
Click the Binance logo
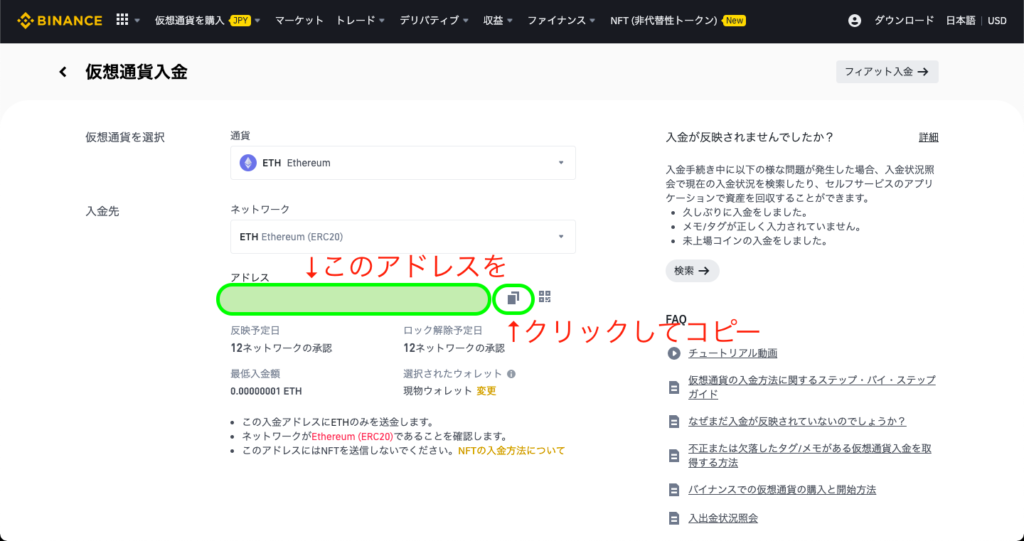pyautogui.click(x=59, y=20)
